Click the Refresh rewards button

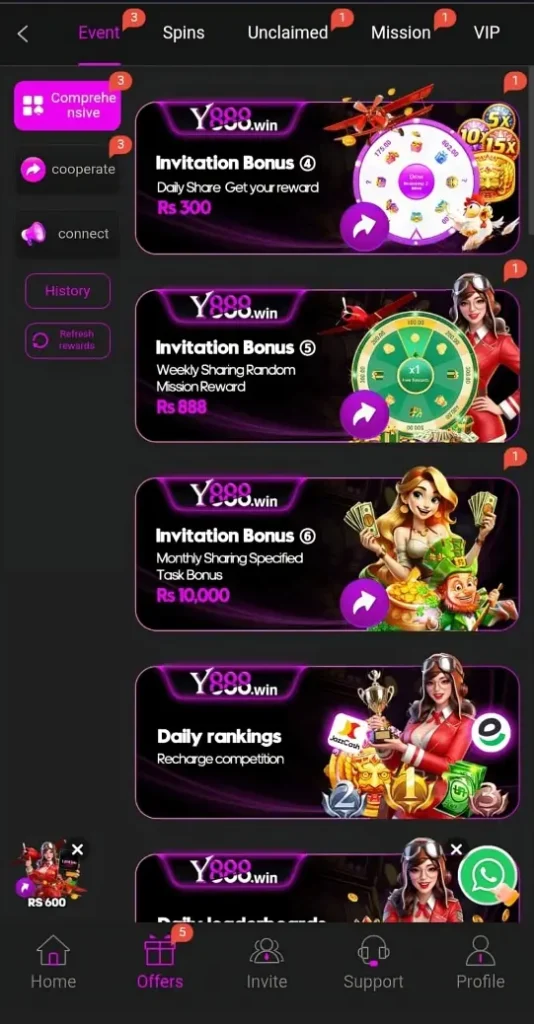tap(68, 340)
